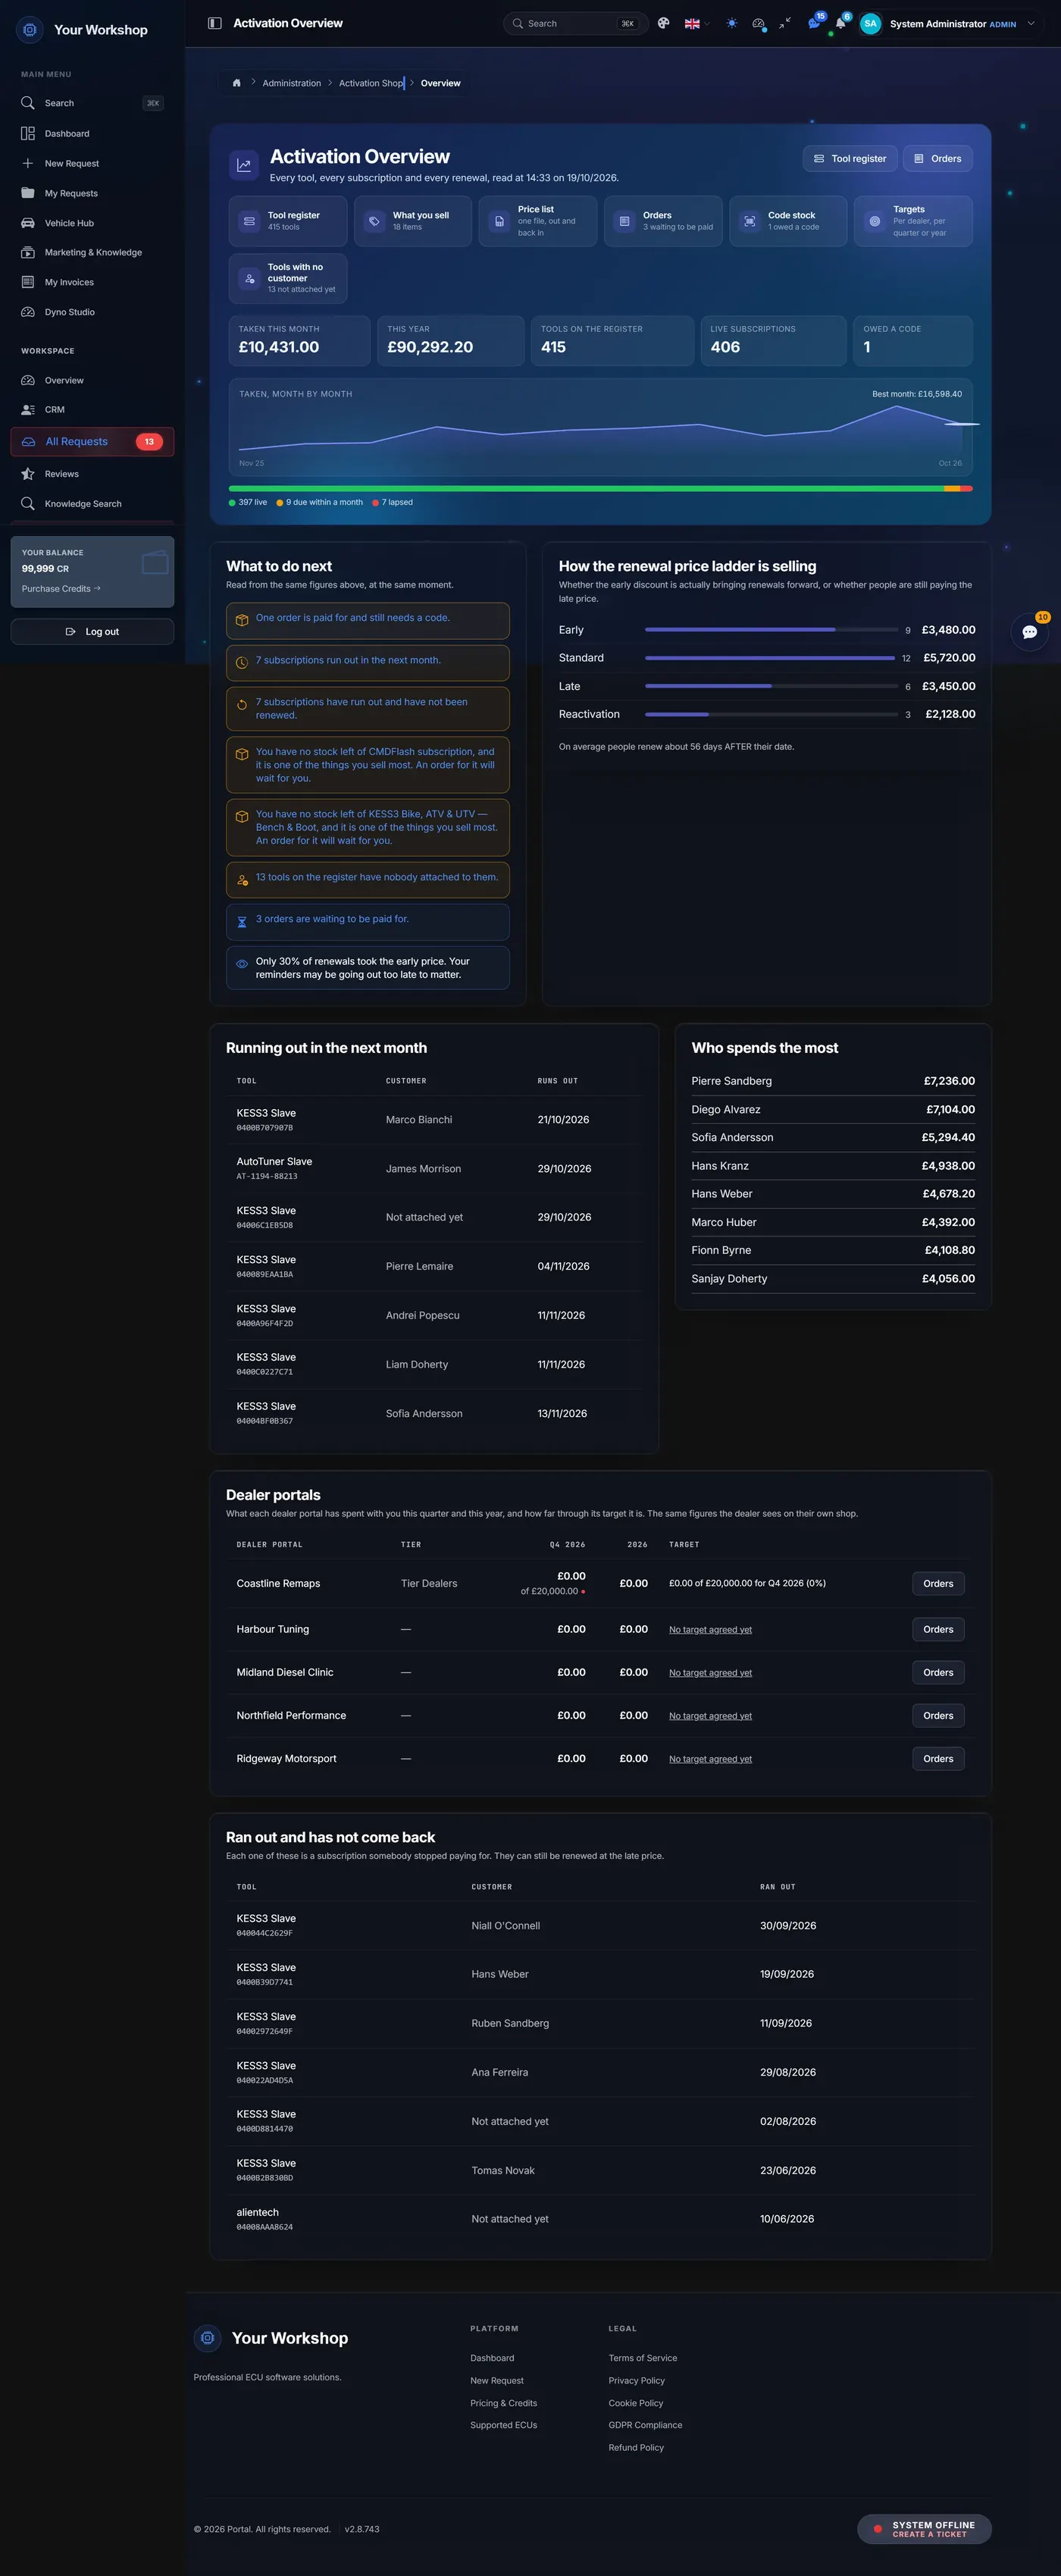The image size is (1061, 2576).
Task: Open the Targets card icon
Action: coord(874,221)
